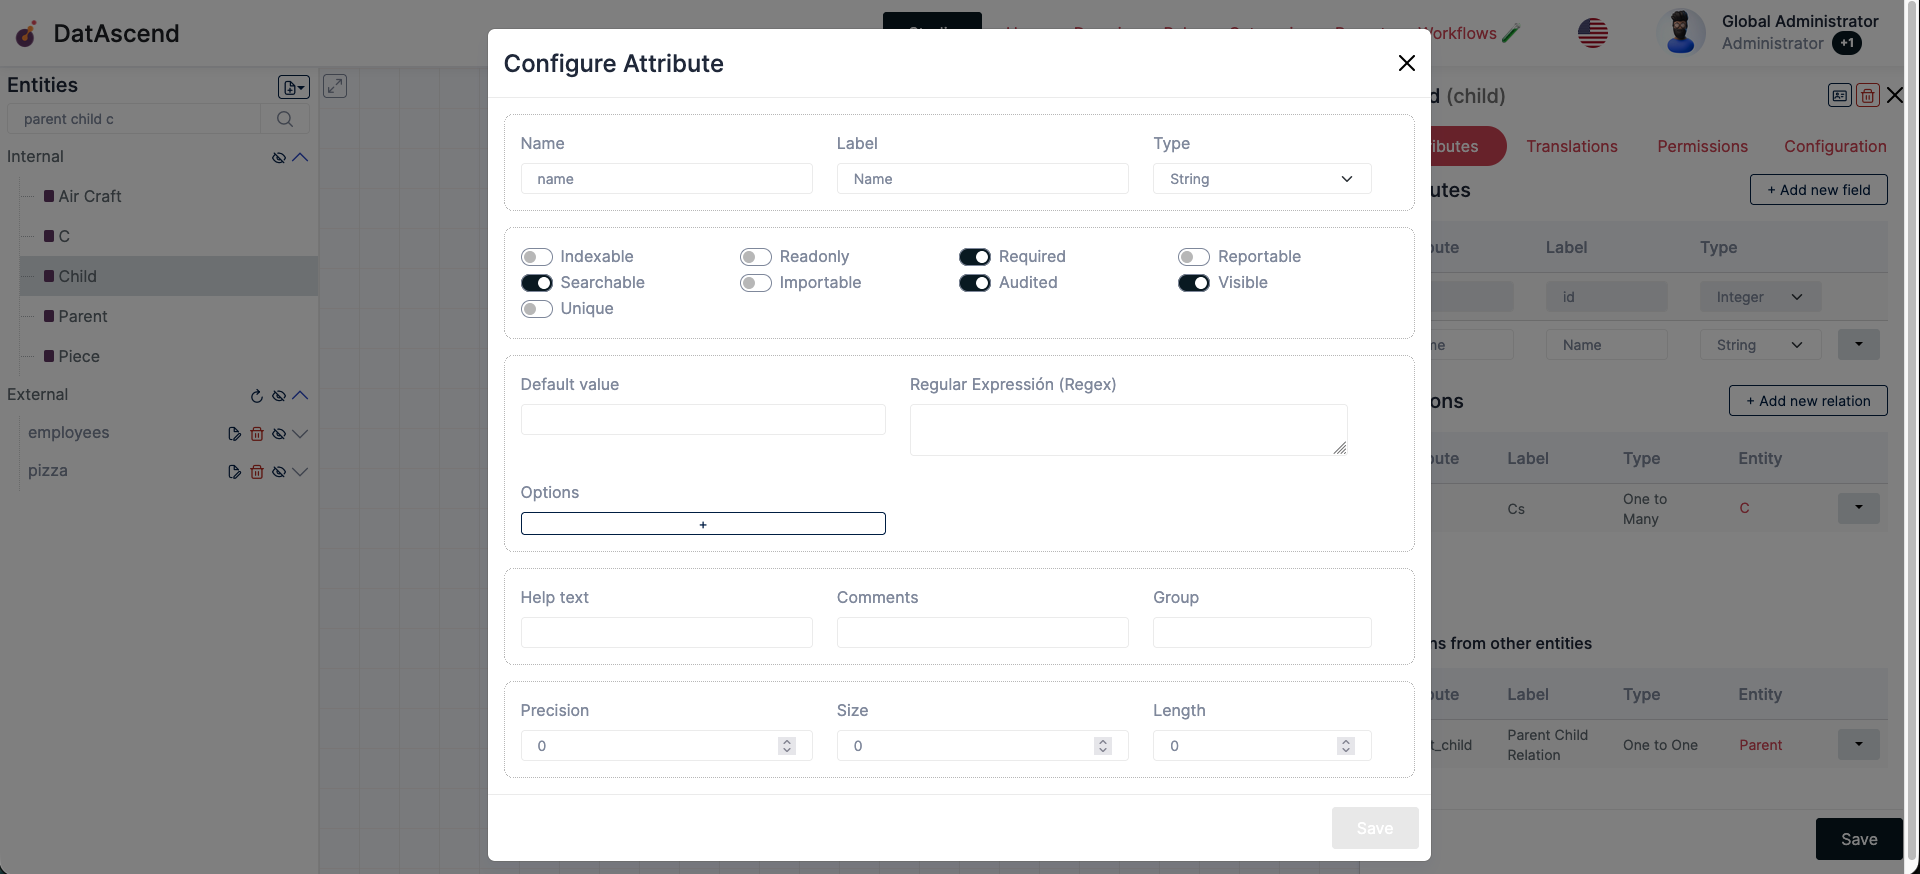1920x874 pixels.
Task: Toggle External entities visibility eye
Action: (279, 396)
